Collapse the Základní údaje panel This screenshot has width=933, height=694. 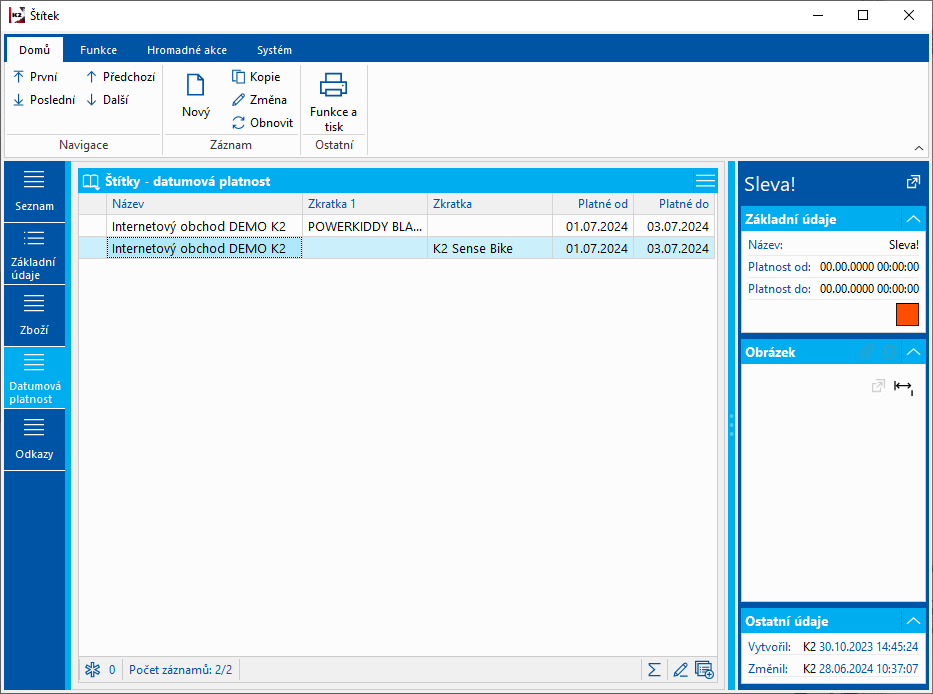click(912, 219)
